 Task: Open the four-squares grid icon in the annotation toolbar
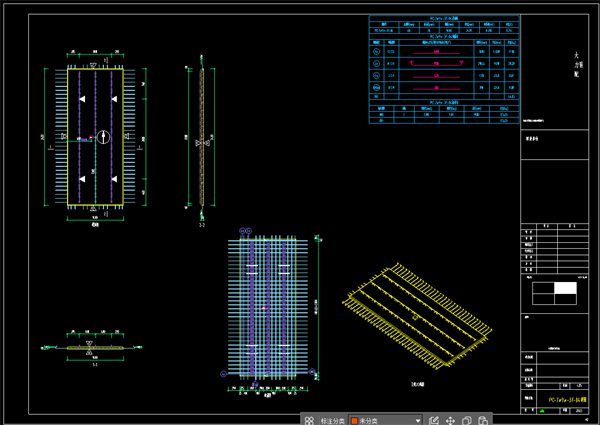pyautogui.click(x=309, y=421)
